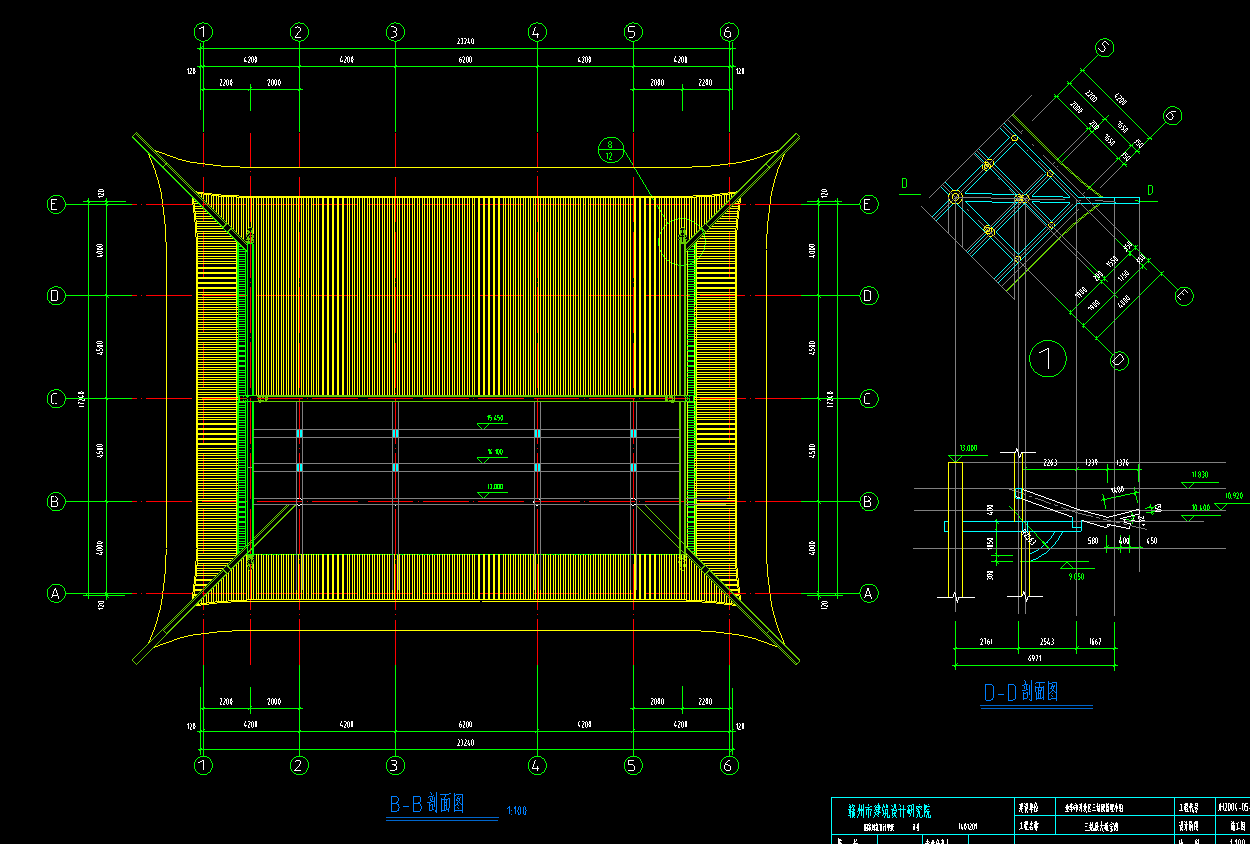Select the 1:100 scale label

[517, 811]
